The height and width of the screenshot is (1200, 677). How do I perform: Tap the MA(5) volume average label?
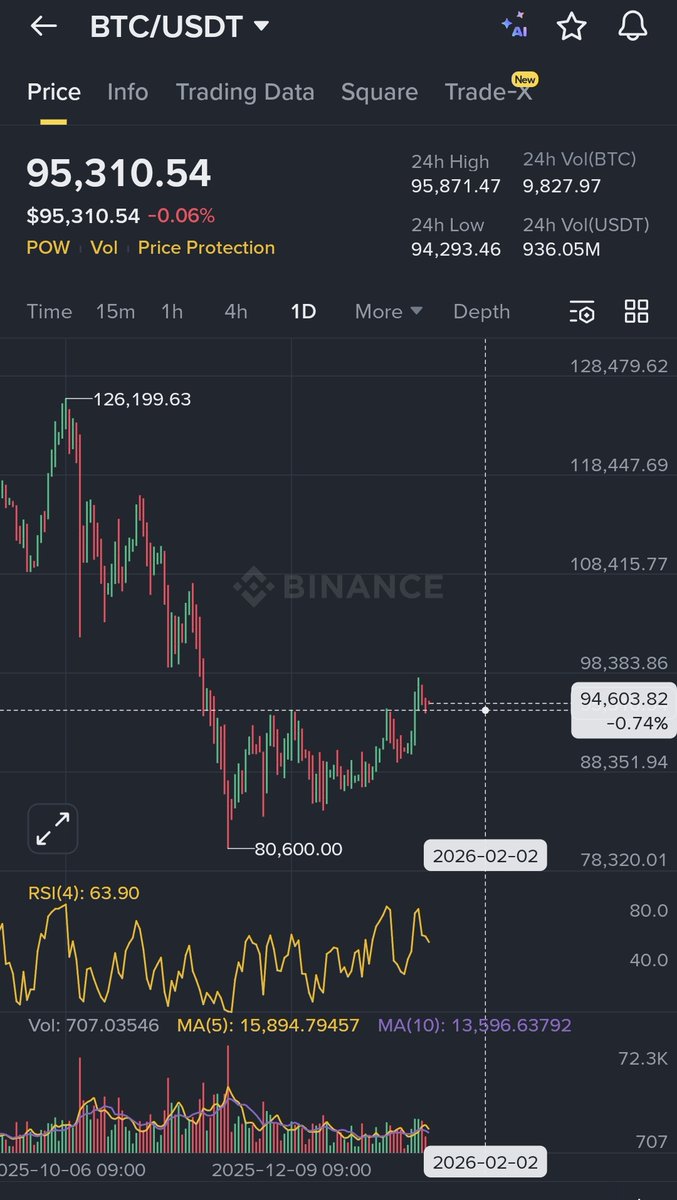point(266,1026)
